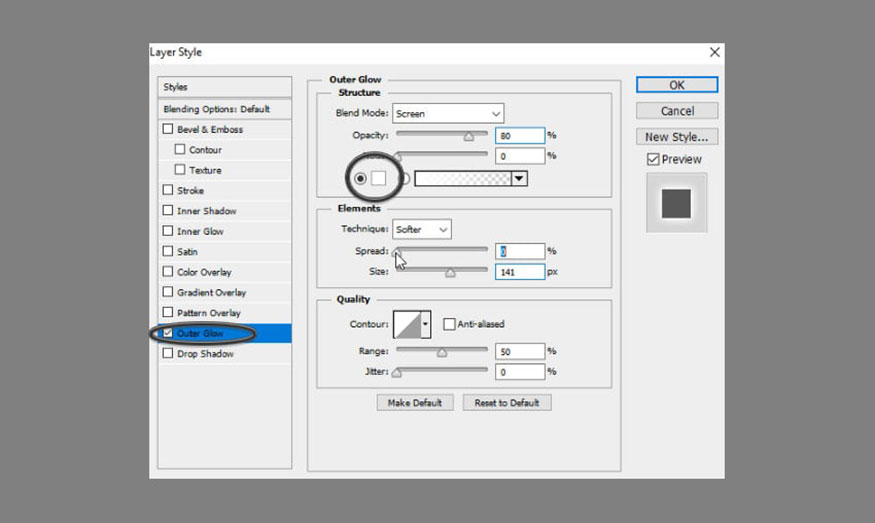Screen dimensions: 875x523
Task: Click the New Style... button
Action: click(x=677, y=137)
